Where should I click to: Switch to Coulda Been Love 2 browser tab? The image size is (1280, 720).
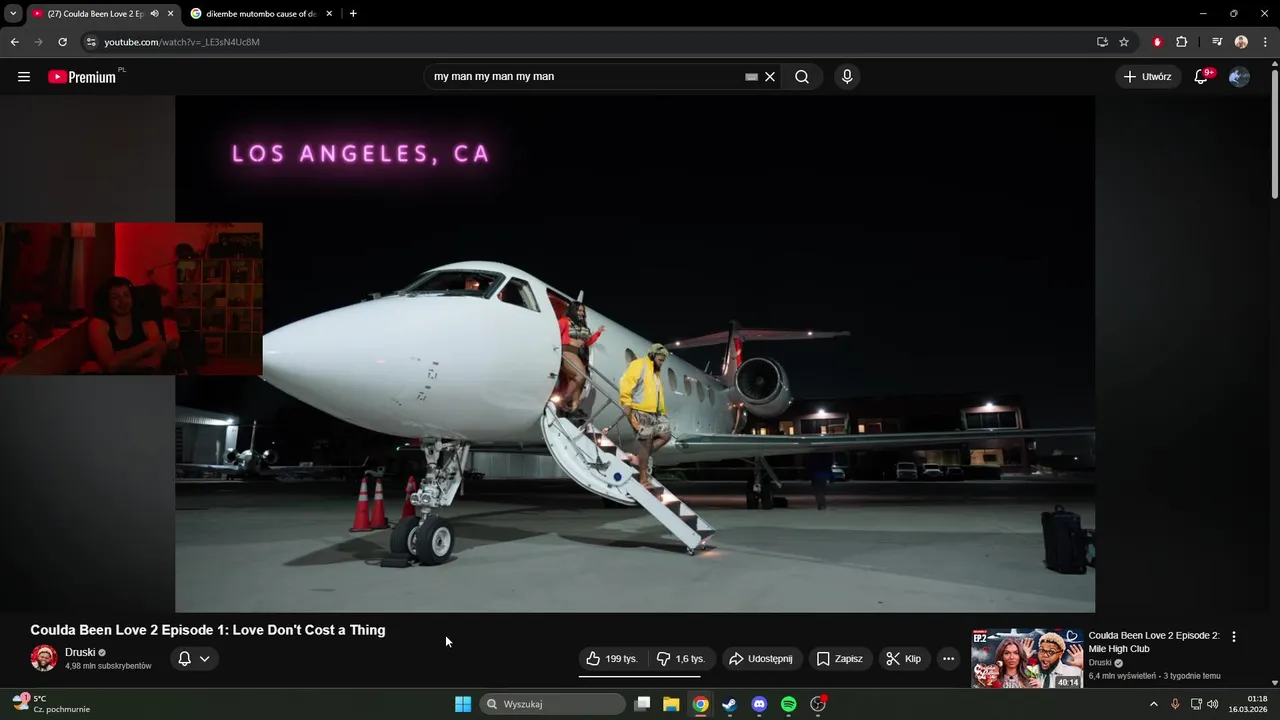coord(95,14)
